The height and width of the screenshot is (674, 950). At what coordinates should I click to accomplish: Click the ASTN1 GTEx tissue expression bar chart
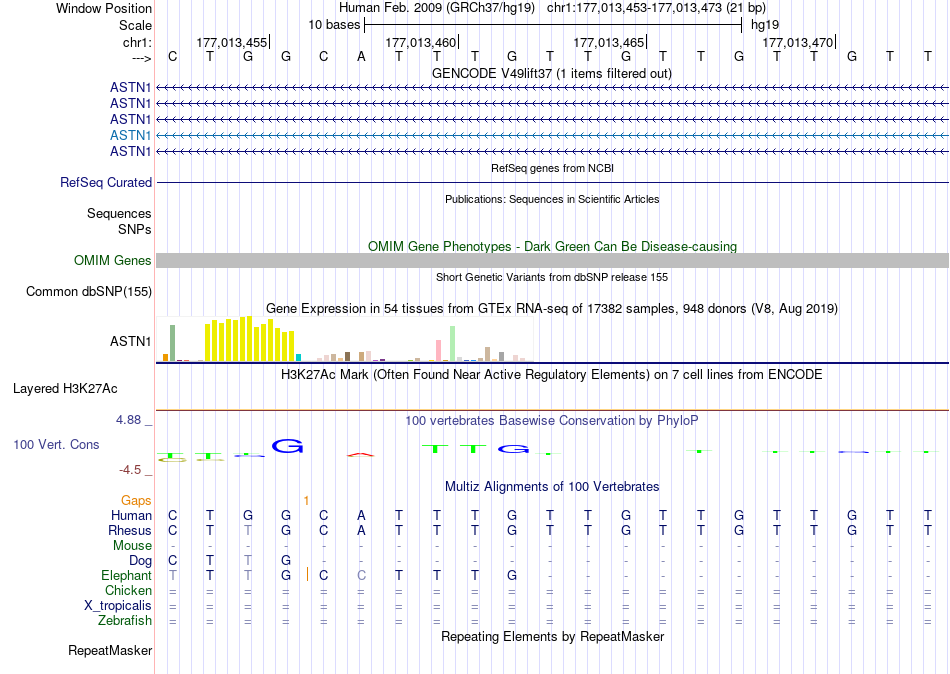point(344,339)
